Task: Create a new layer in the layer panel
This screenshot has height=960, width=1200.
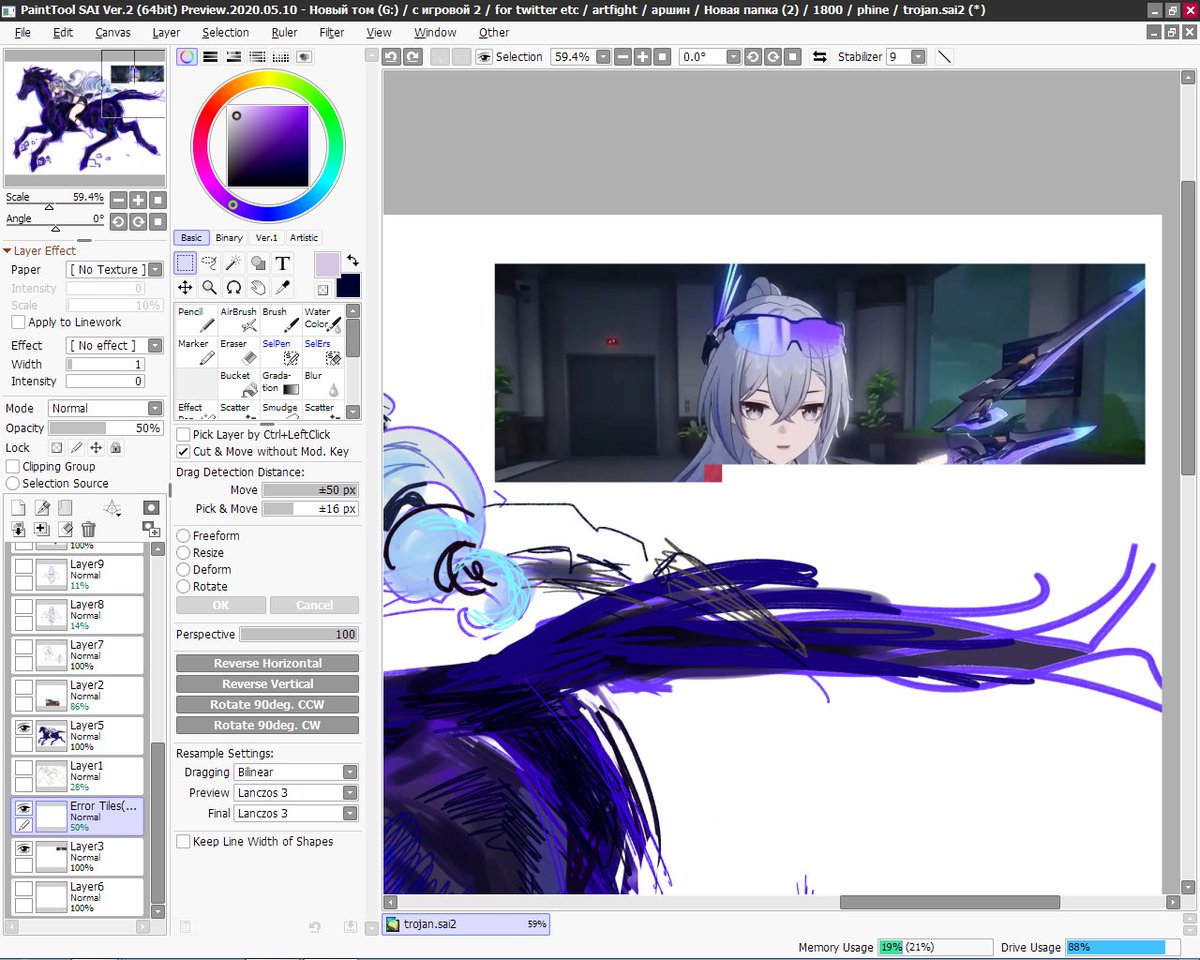Action: point(18,508)
